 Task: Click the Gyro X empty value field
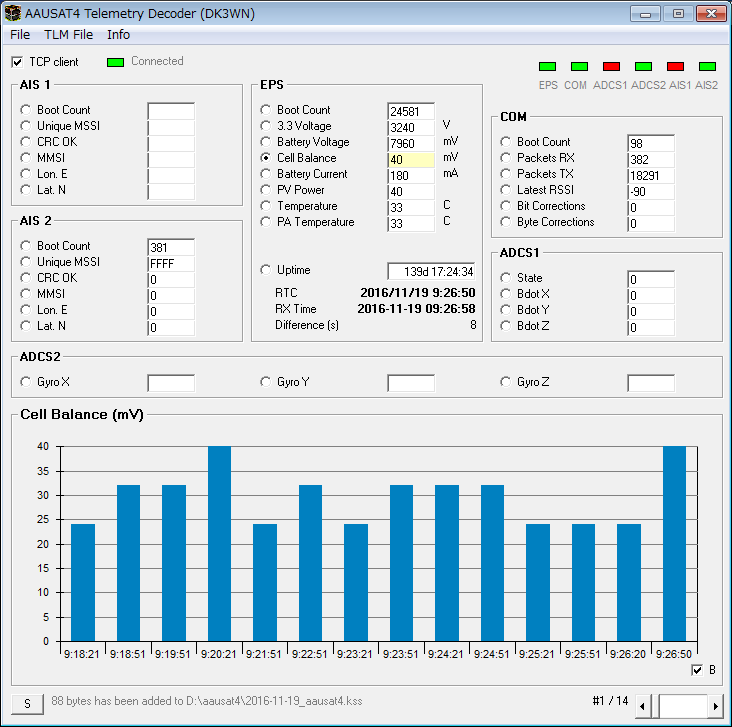tap(171, 383)
